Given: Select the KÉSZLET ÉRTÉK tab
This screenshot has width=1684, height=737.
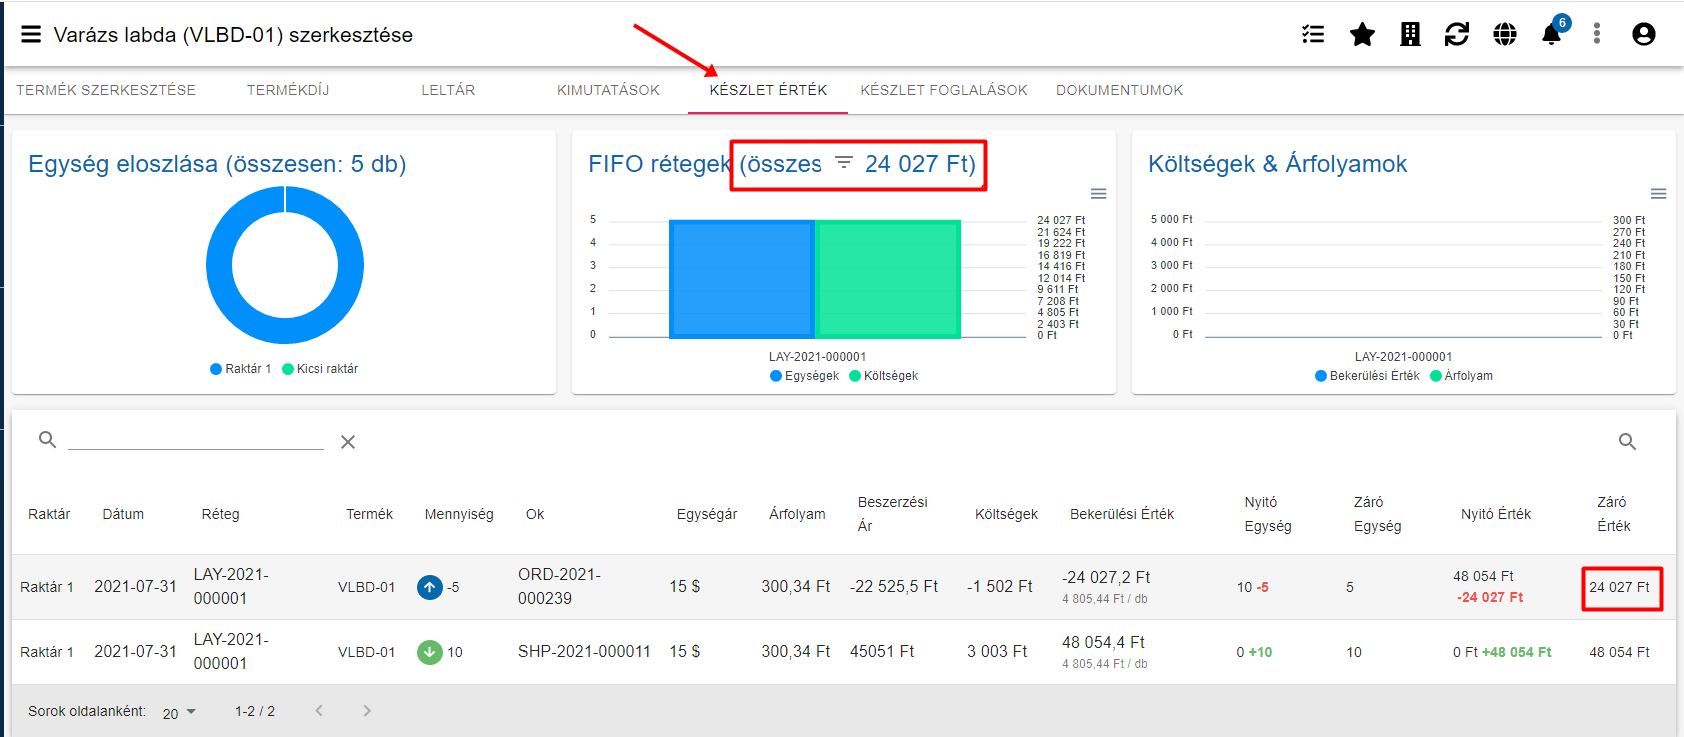Looking at the screenshot, I should (768, 90).
